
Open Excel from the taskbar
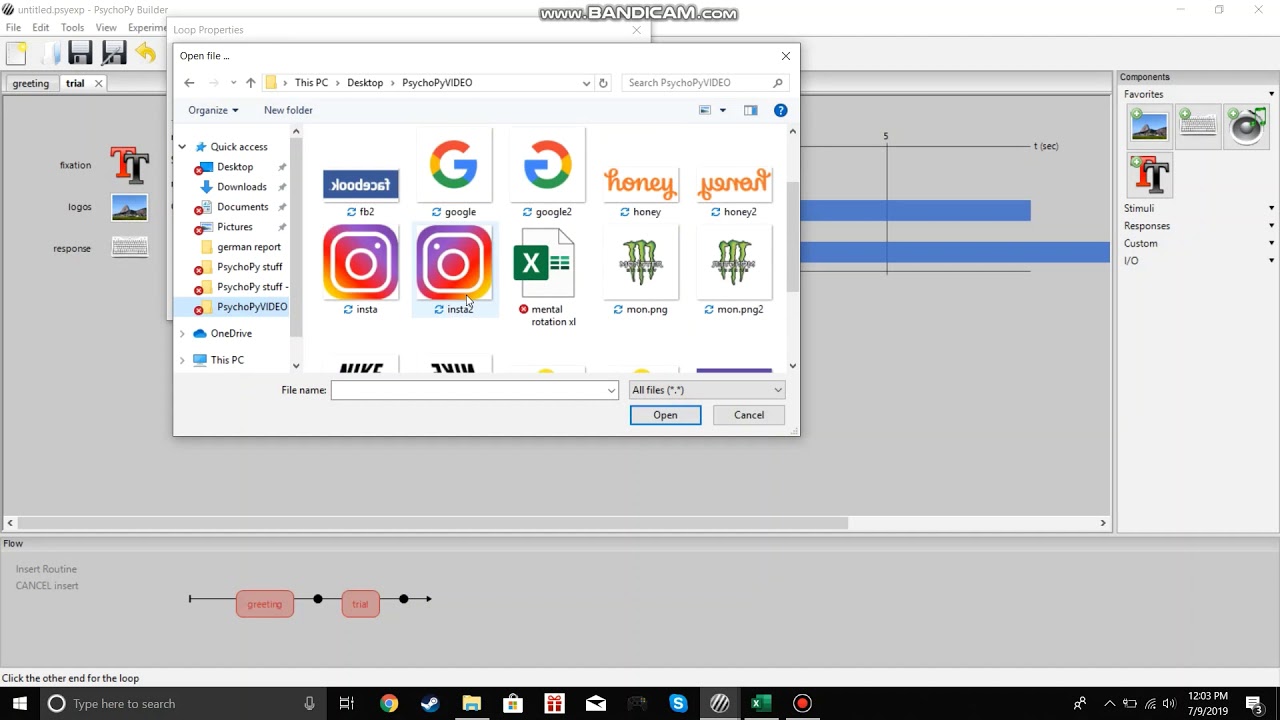[761, 704]
